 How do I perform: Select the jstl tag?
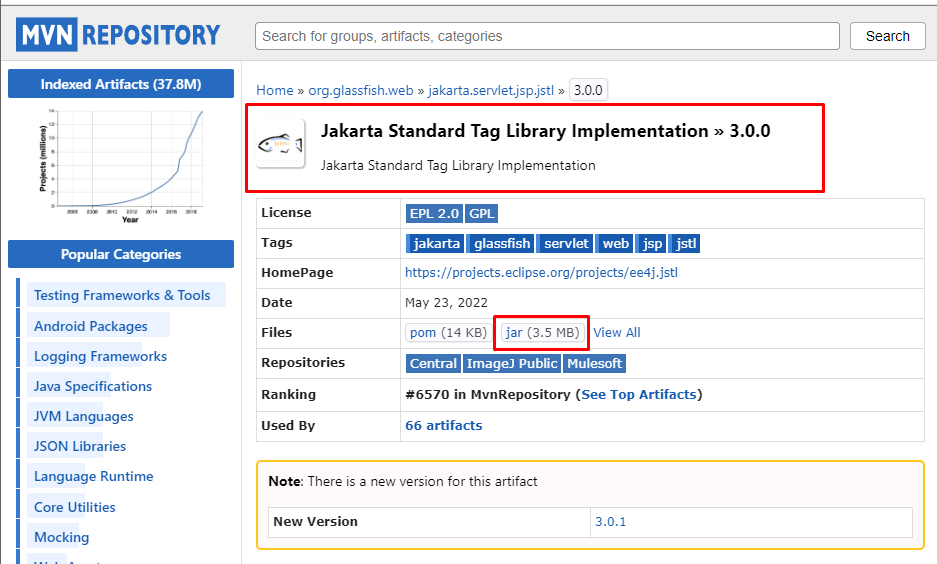tap(684, 243)
